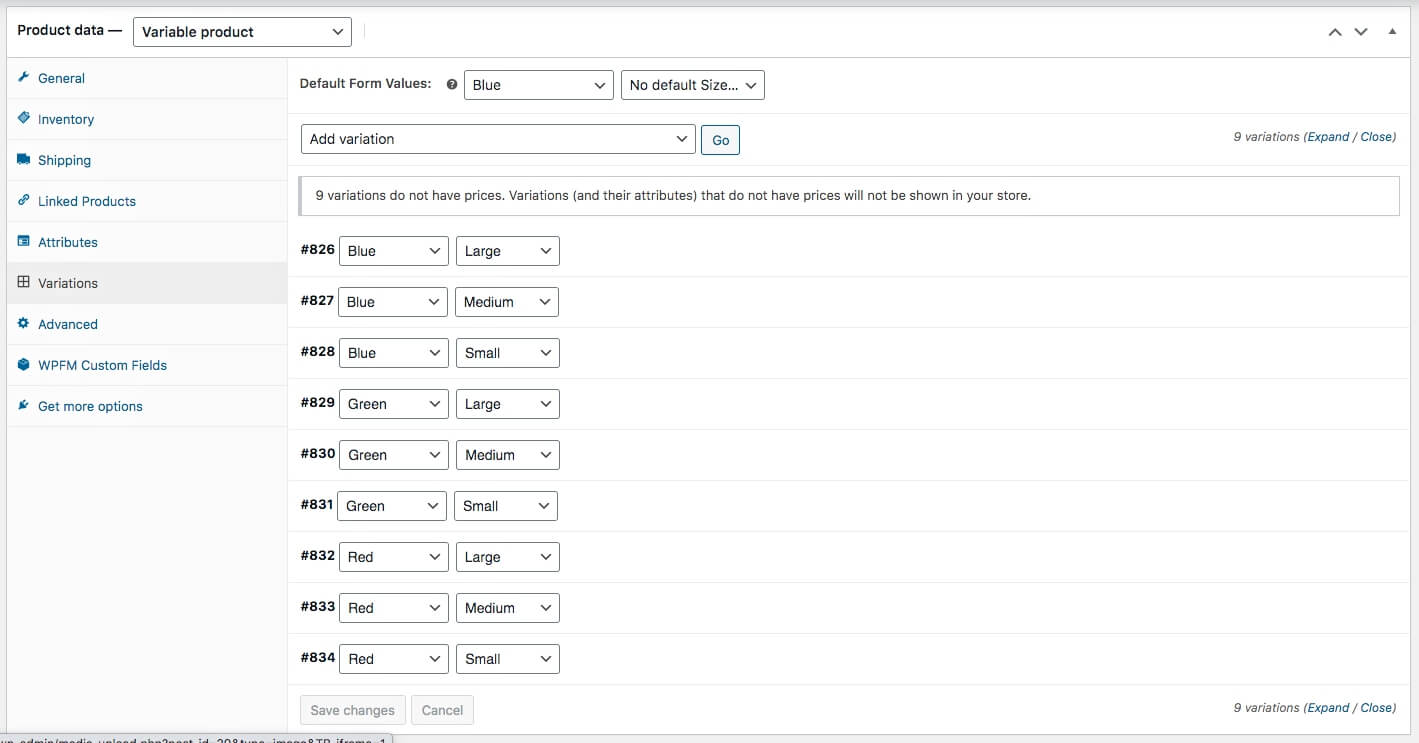This screenshot has height=743, width=1419.
Task: Switch to the Linked Products tab
Action: [147, 201]
